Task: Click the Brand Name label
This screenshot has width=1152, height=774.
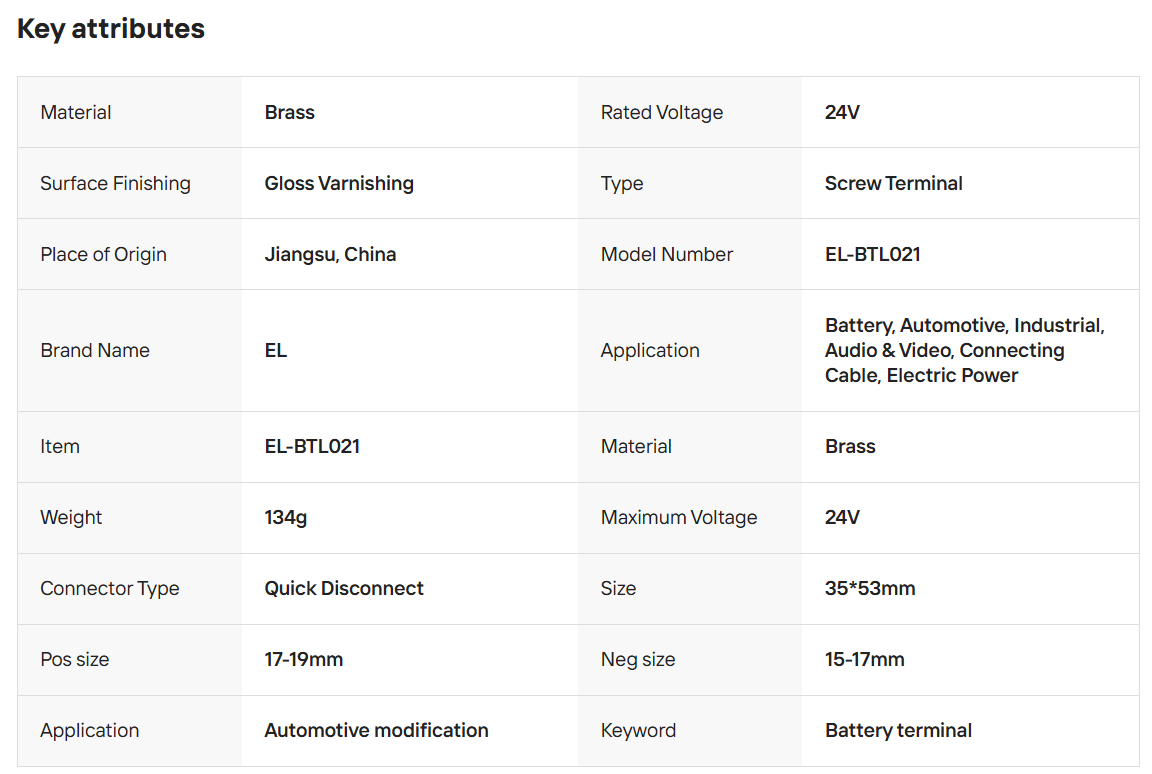Action: pyautogui.click(x=95, y=350)
